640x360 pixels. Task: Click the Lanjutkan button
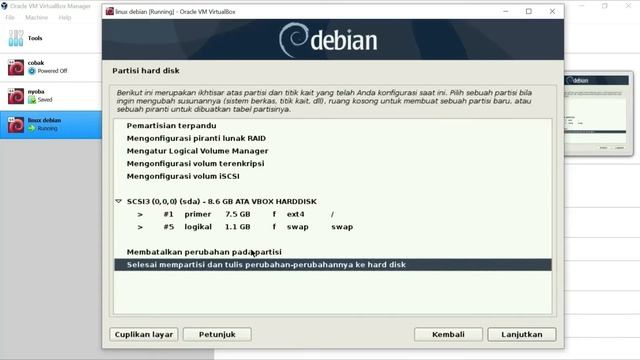tap(522, 334)
